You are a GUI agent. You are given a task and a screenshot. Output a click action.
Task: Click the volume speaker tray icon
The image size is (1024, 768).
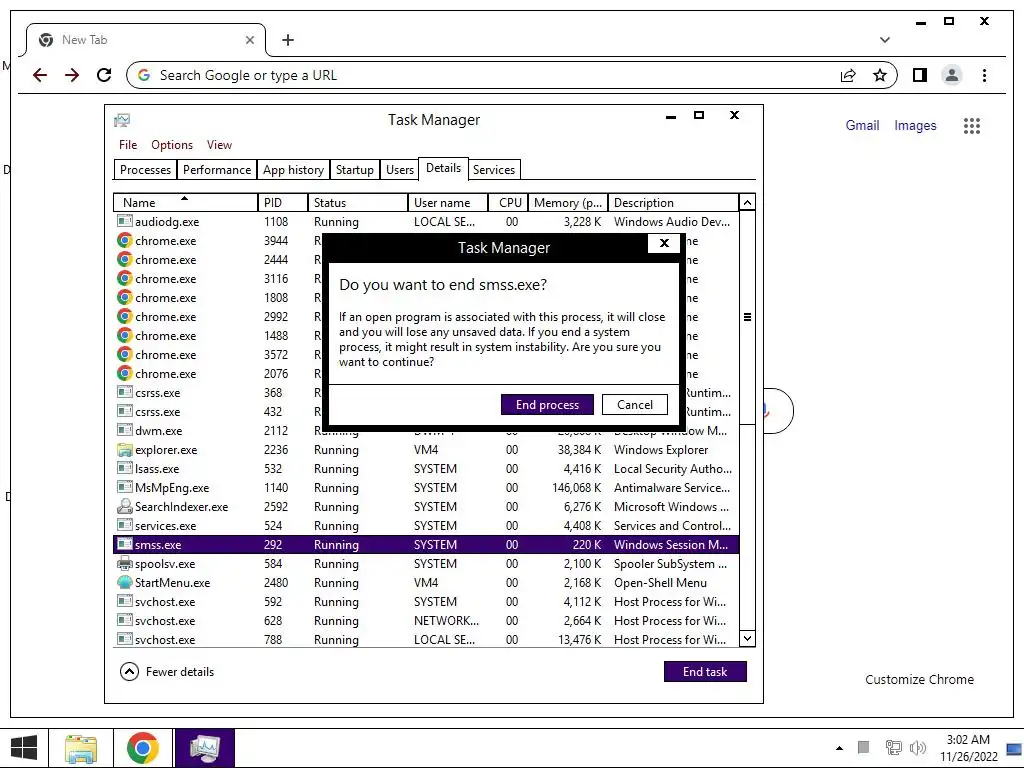918,748
